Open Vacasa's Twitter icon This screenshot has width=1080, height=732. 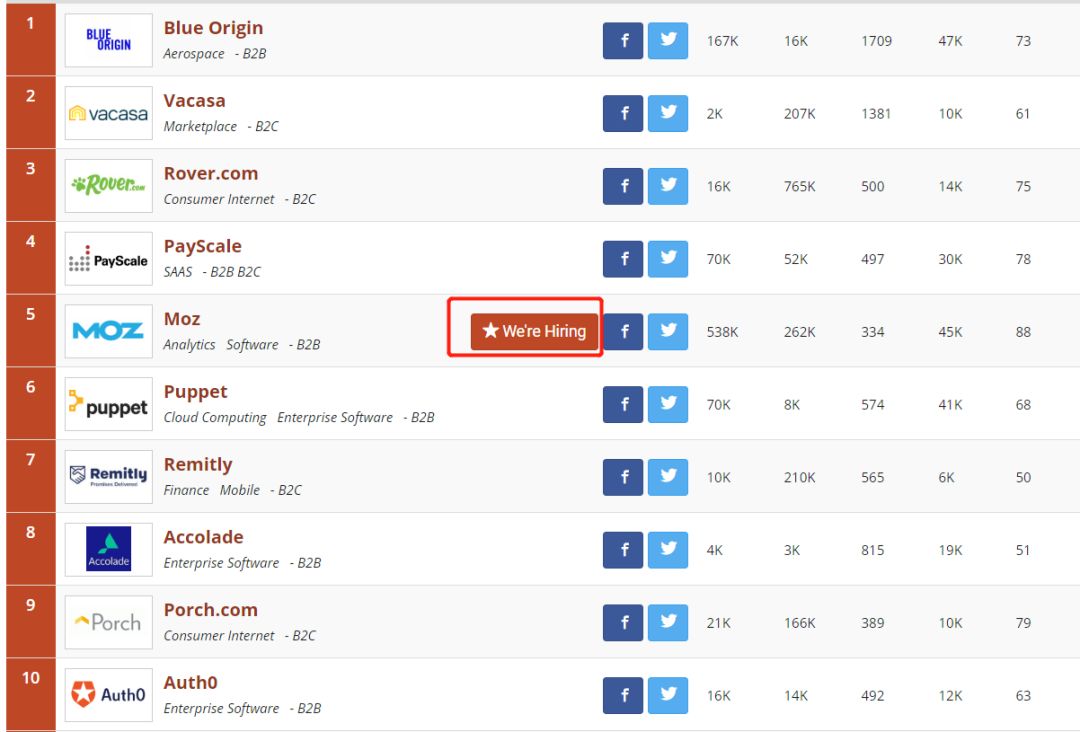pos(667,114)
